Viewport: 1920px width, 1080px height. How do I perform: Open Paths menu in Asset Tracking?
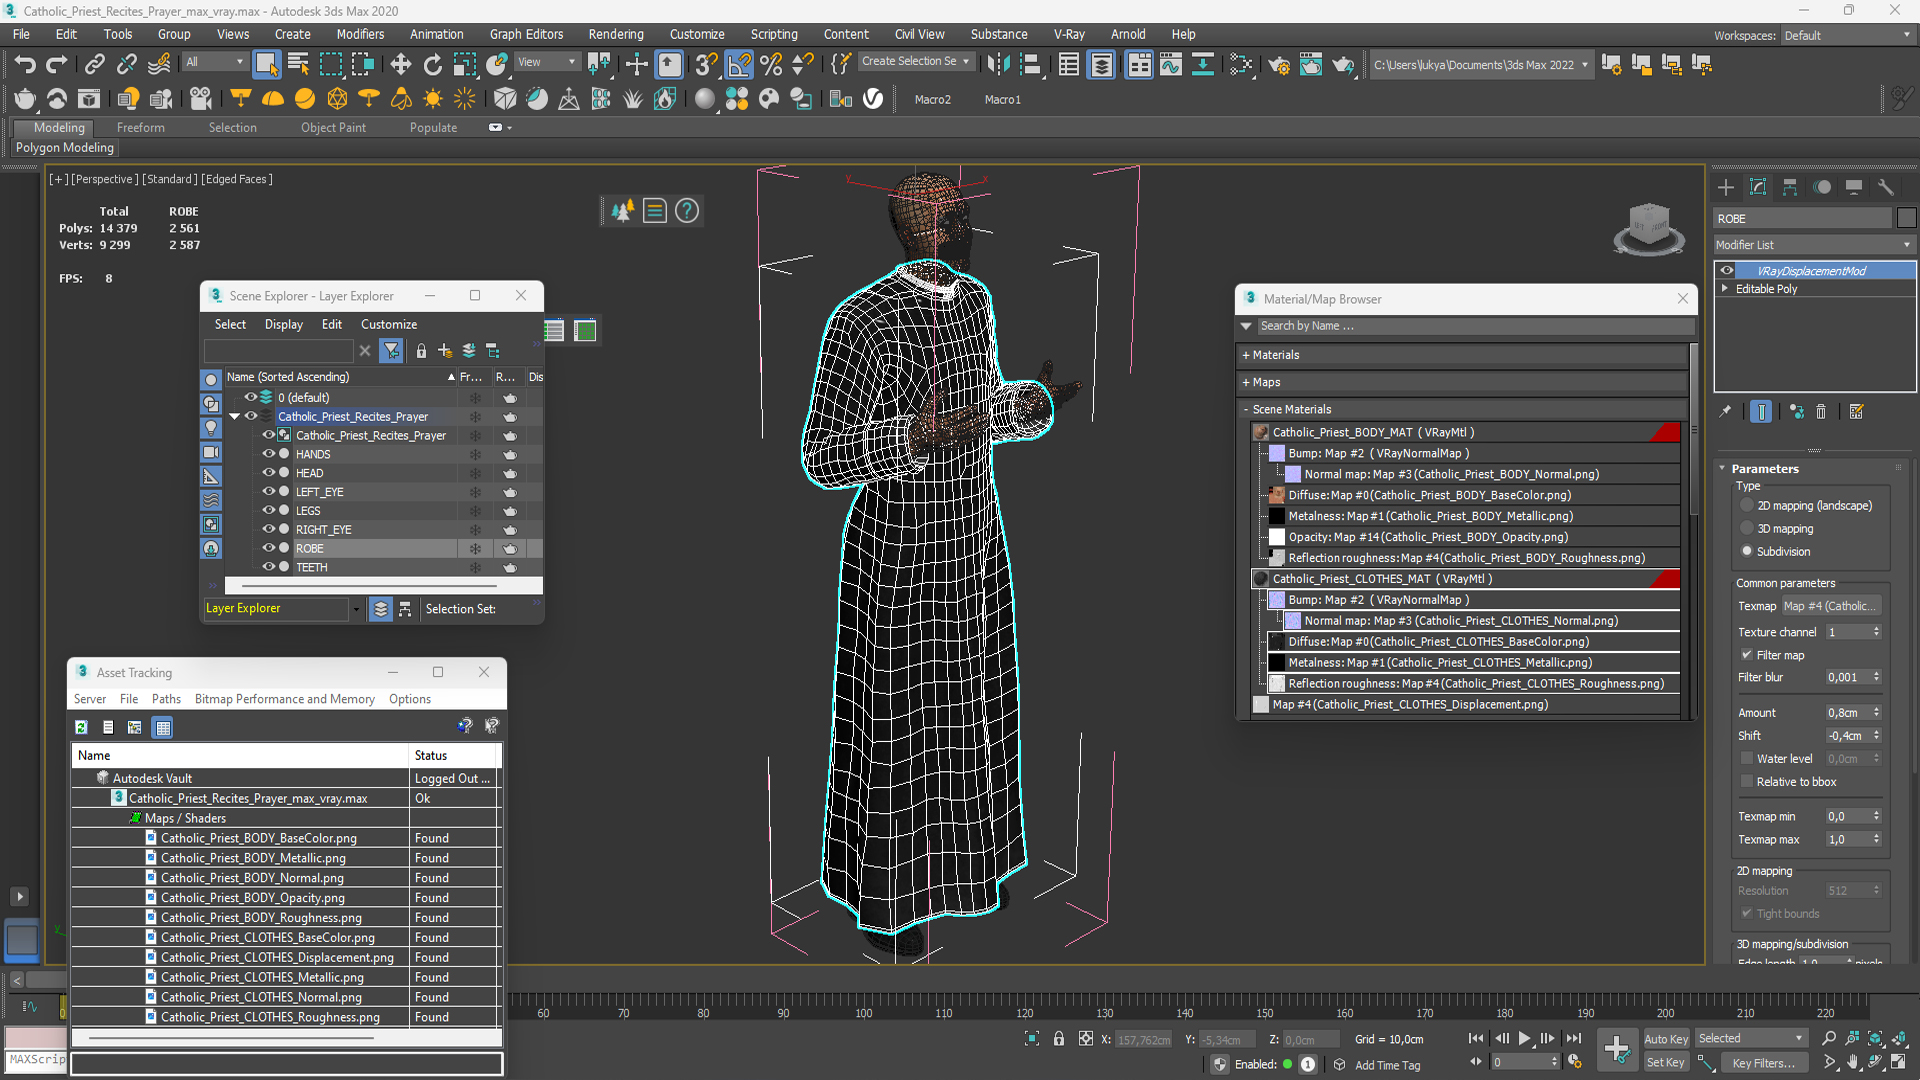[166, 699]
